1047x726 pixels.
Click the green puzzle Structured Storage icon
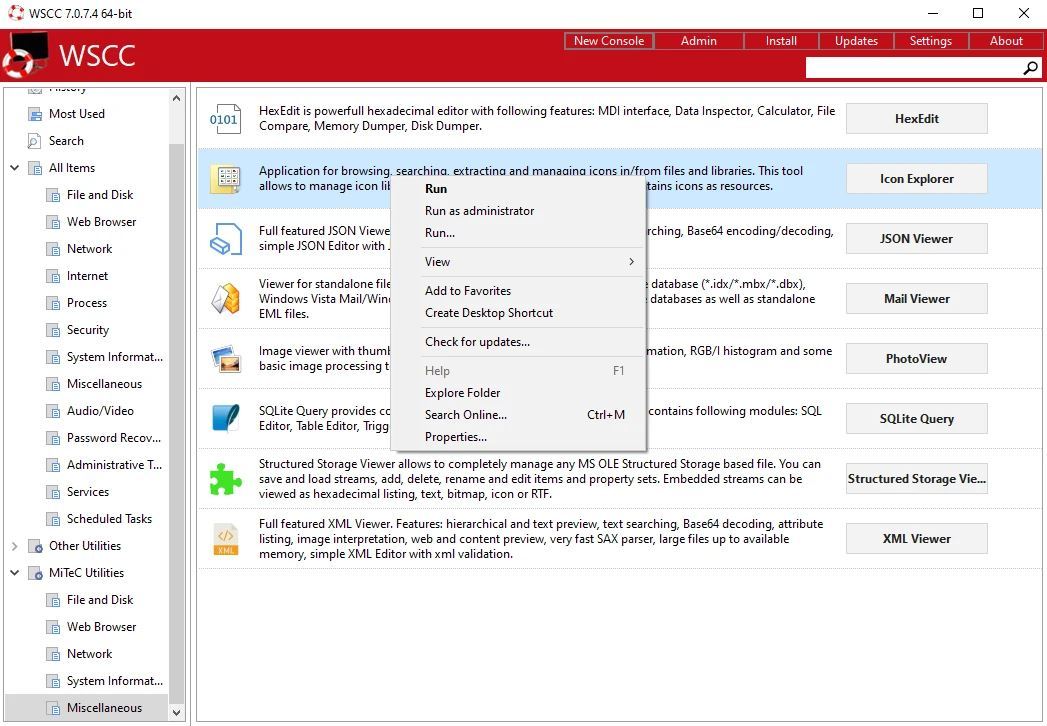pos(225,479)
